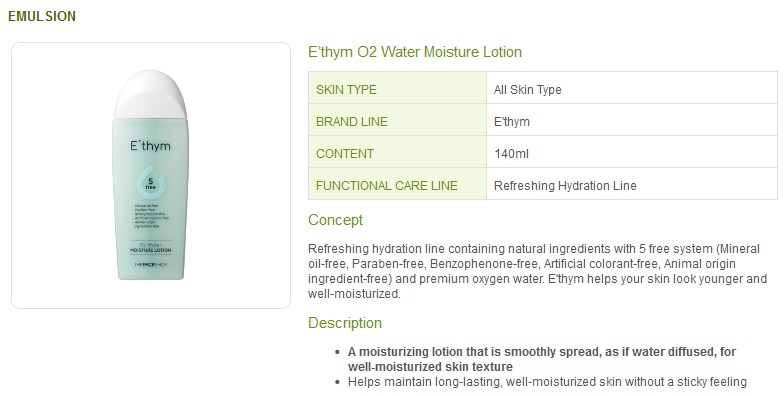This screenshot has height=396, width=784.
Task: Click the Concept paragraph about 5 free system
Action: pos(538,271)
